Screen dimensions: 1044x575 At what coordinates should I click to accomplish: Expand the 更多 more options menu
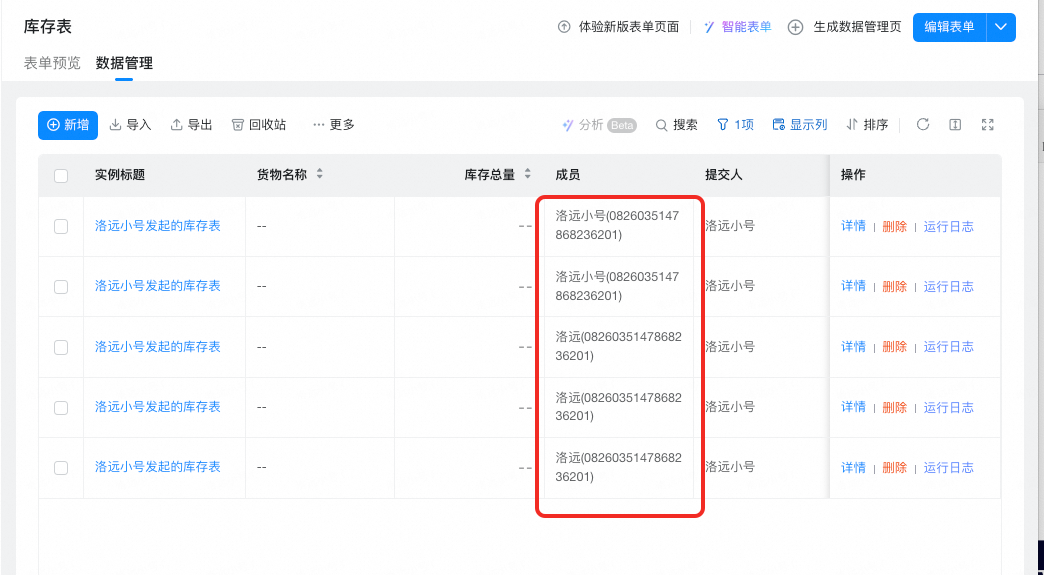(x=334, y=124)
